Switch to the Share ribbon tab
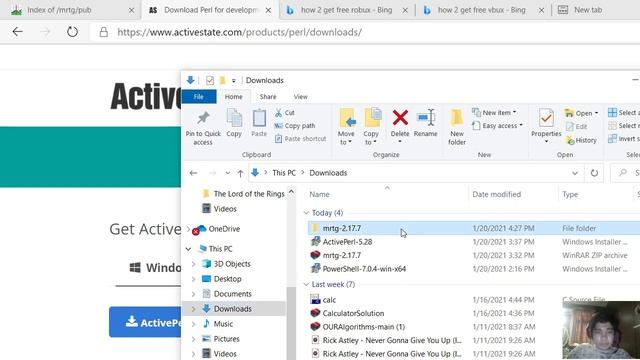The height and width of the screenshot is (360, 640). point(268,97)
